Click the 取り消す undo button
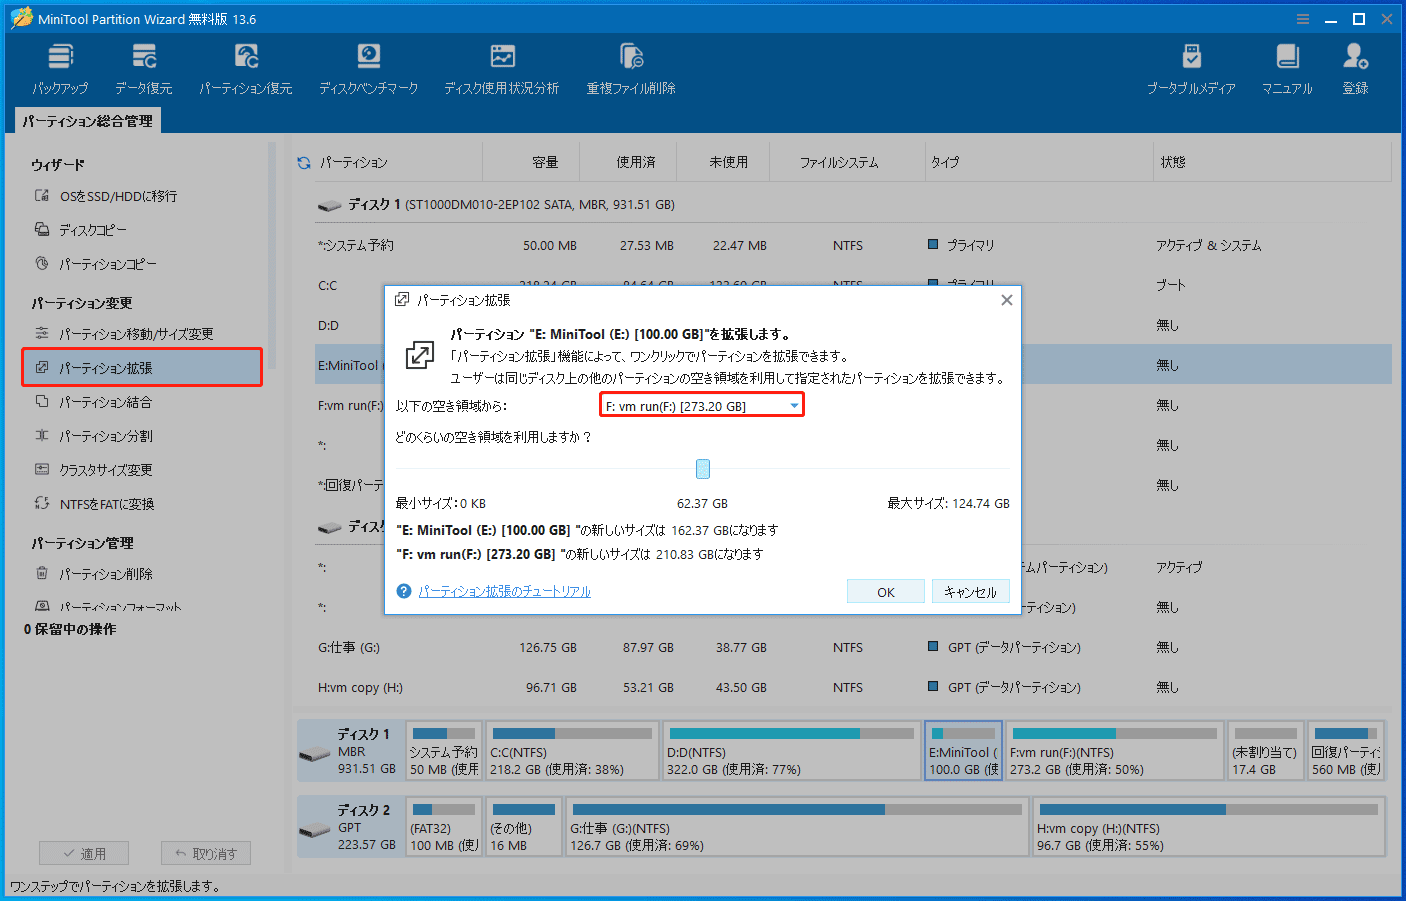Viewport: 1406px width, 901px height. click(206, 853)
